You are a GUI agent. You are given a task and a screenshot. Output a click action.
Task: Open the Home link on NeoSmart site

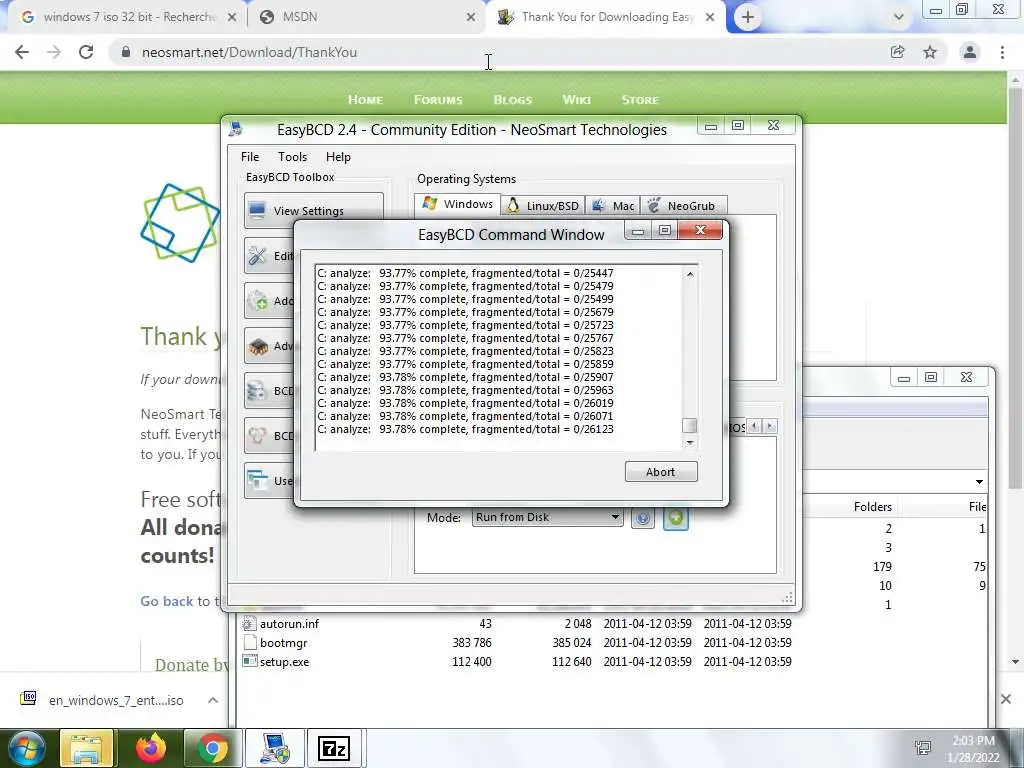[x=365, y=100]
